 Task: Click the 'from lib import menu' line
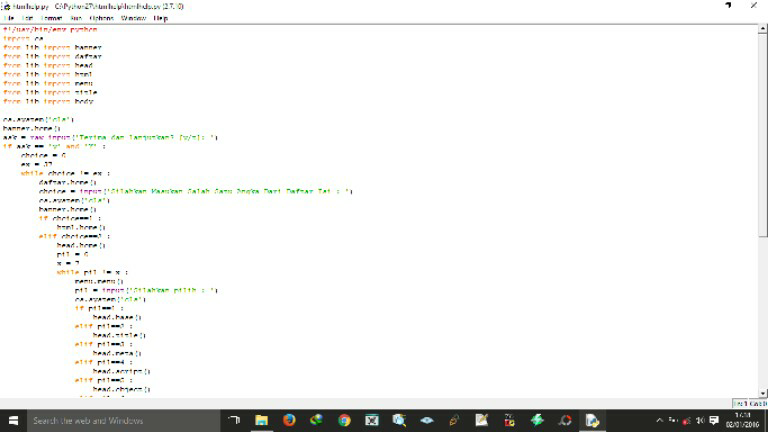coord(48,83)
